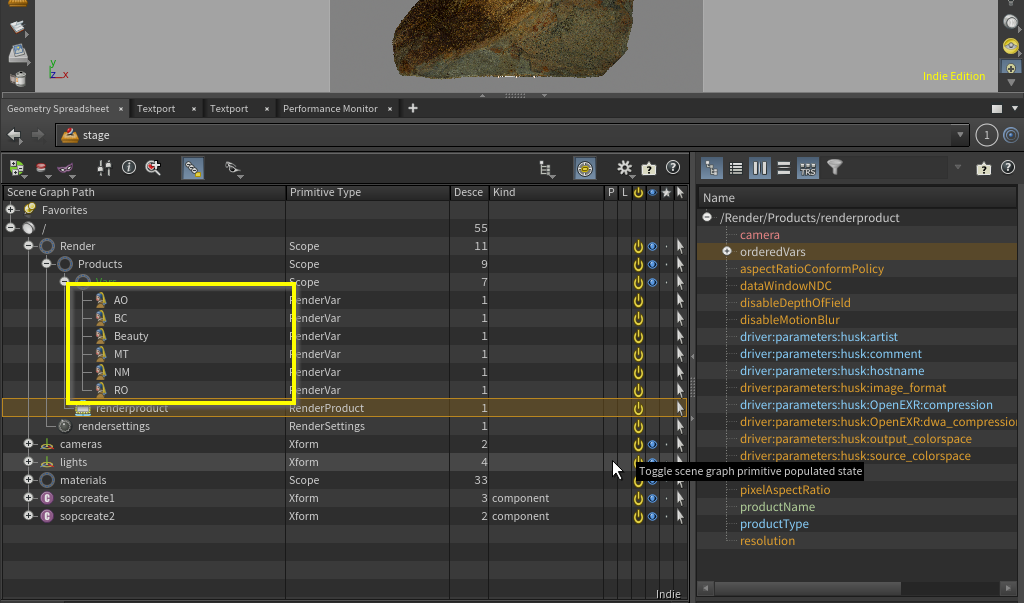Switch to Performance Monitor tab
The height and width of the screenshot is (603, 1024).
click(330, 108)
